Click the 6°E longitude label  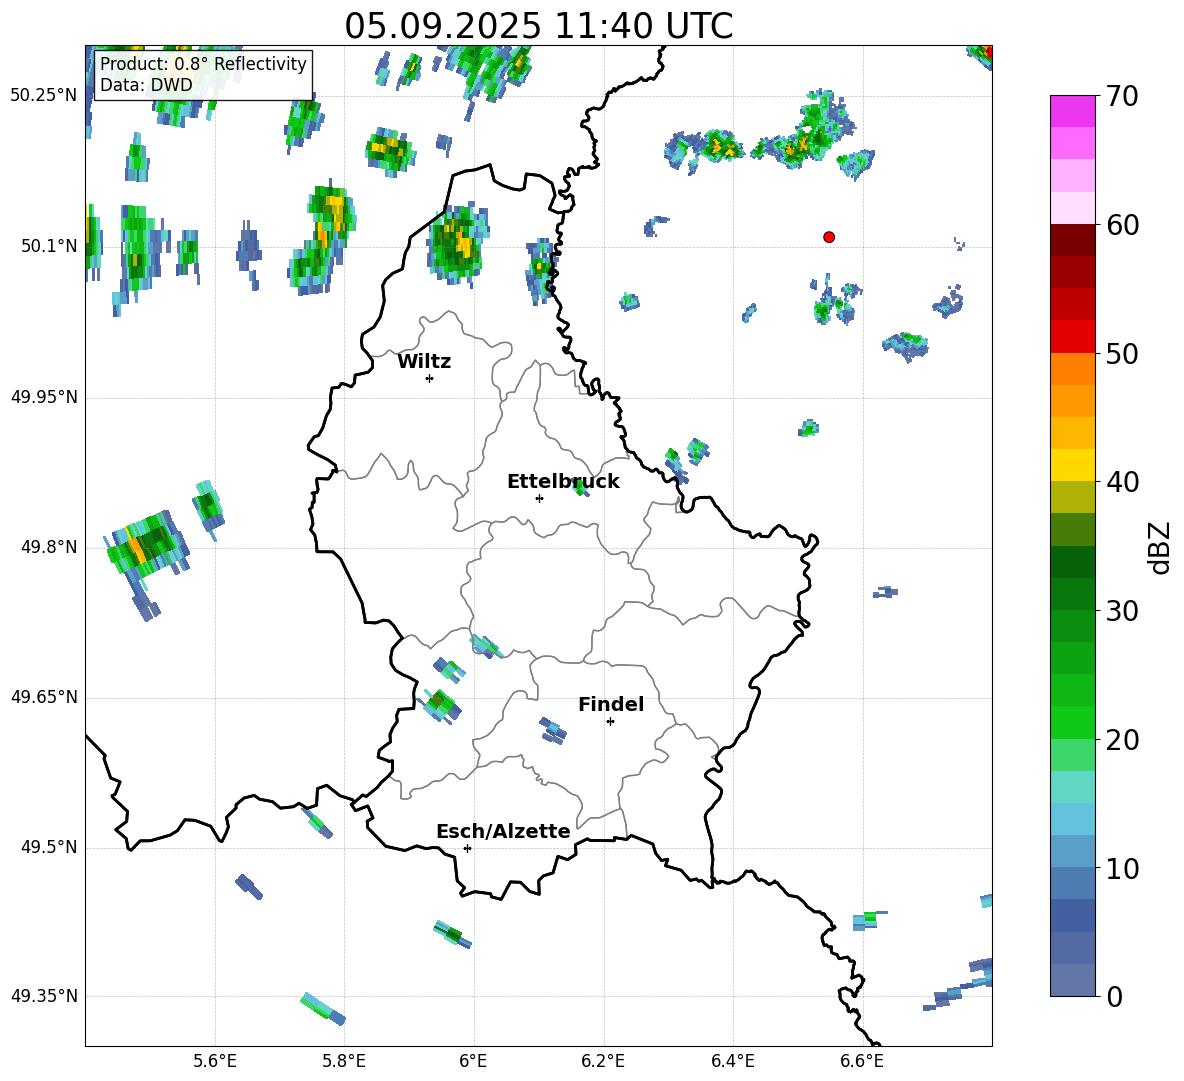click(473, 1061)
